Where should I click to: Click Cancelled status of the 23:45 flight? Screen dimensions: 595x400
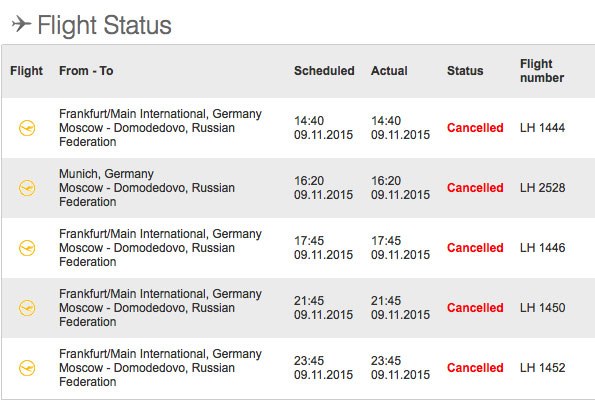pos(475,368)
